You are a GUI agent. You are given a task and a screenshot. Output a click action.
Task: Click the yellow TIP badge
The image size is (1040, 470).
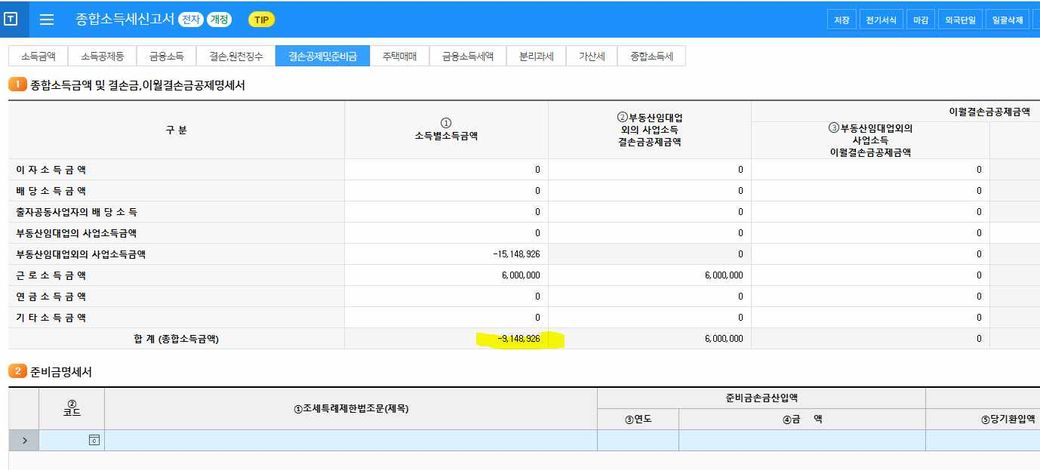[x=261, y=20]
